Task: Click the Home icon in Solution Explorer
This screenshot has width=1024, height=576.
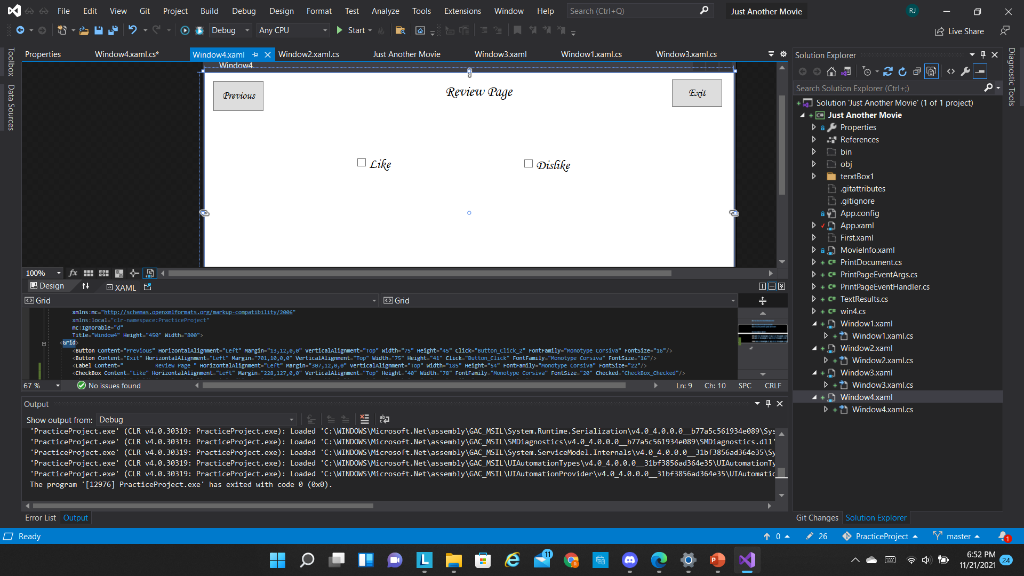Action: [832, 71]
